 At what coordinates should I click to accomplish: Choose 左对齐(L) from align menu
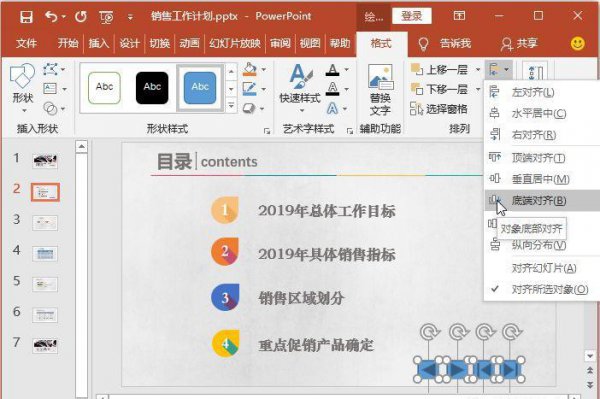point(542,92)
